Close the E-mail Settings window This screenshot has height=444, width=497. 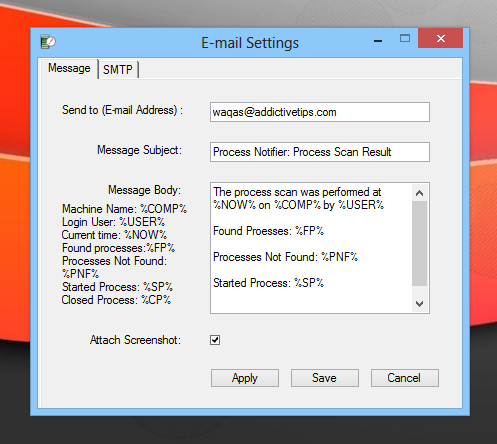[x=440, y=38]
